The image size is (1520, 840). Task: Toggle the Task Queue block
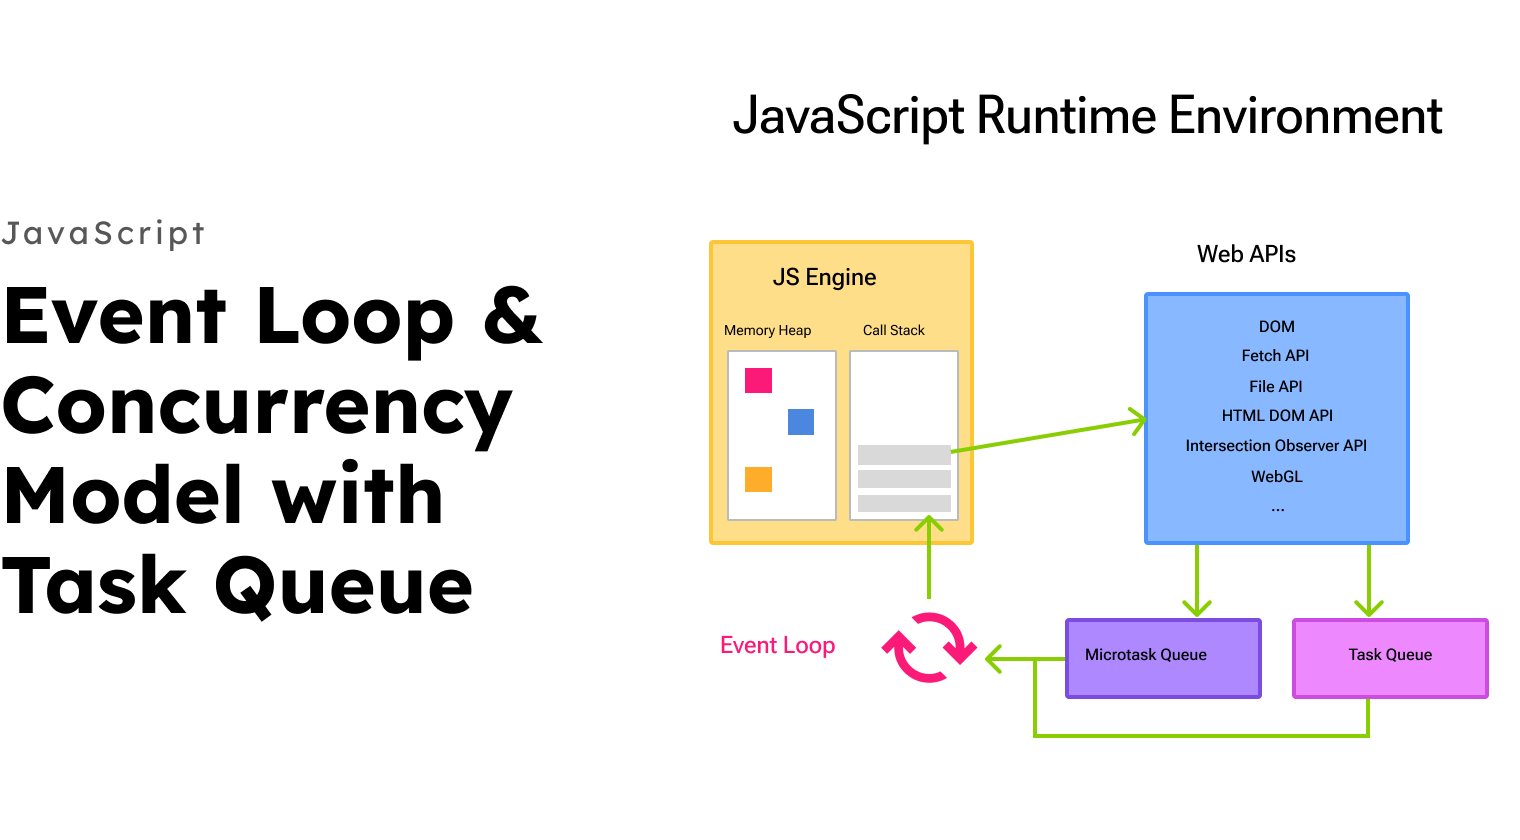1390,656
